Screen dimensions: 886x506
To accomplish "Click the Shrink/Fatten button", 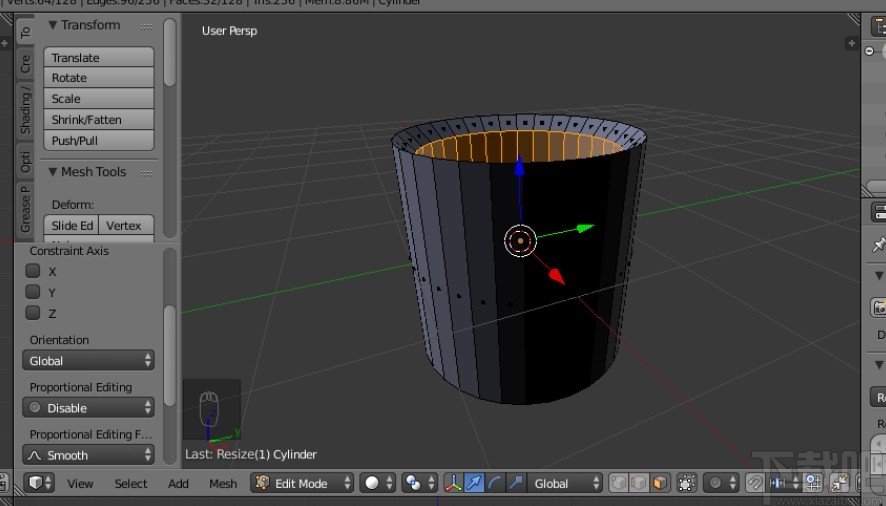I will [98, 120].
